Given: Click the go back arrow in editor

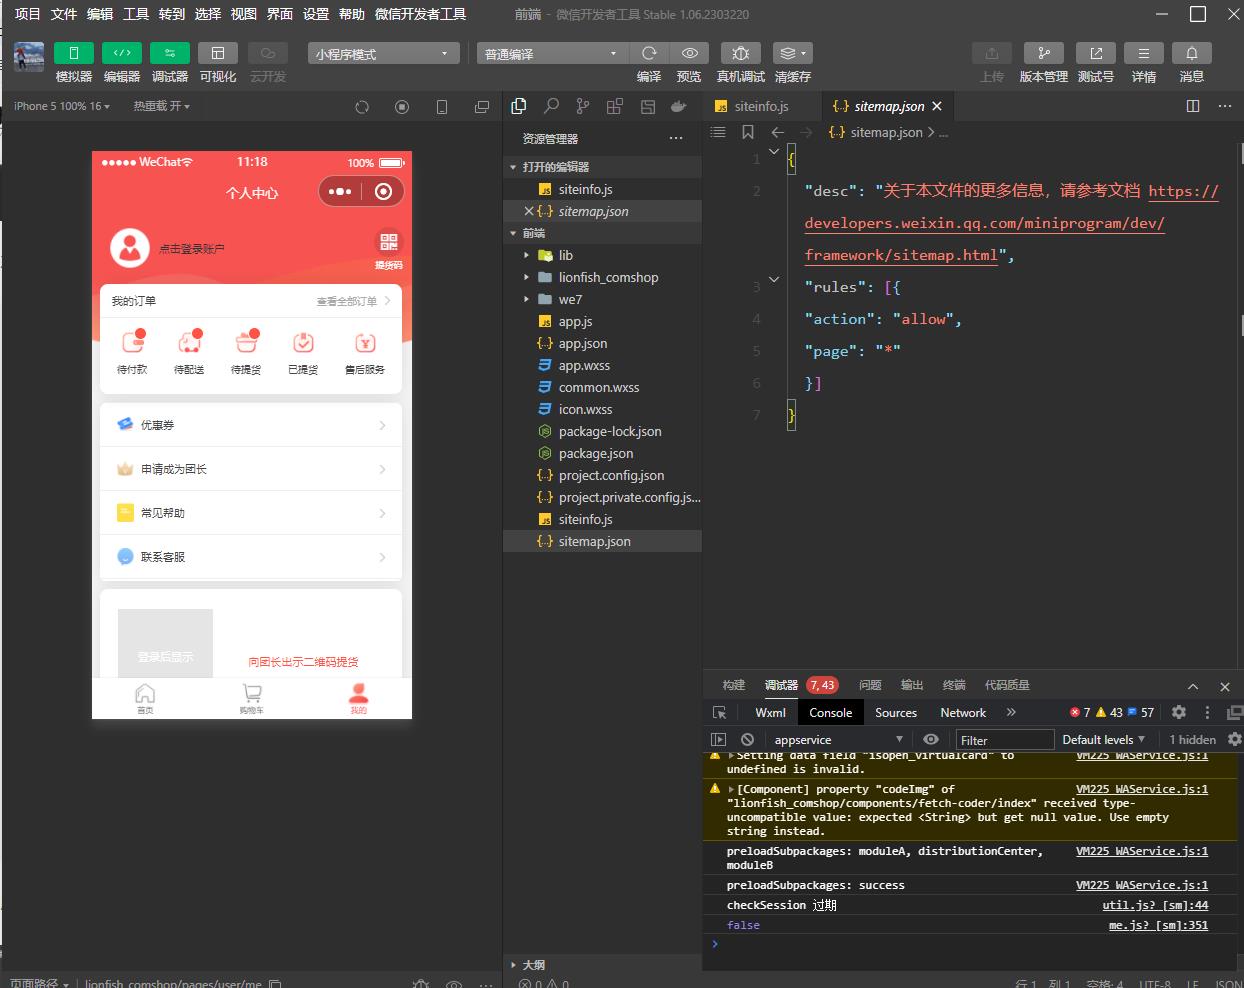Looking at the screenshot, I should click(778, 132).
